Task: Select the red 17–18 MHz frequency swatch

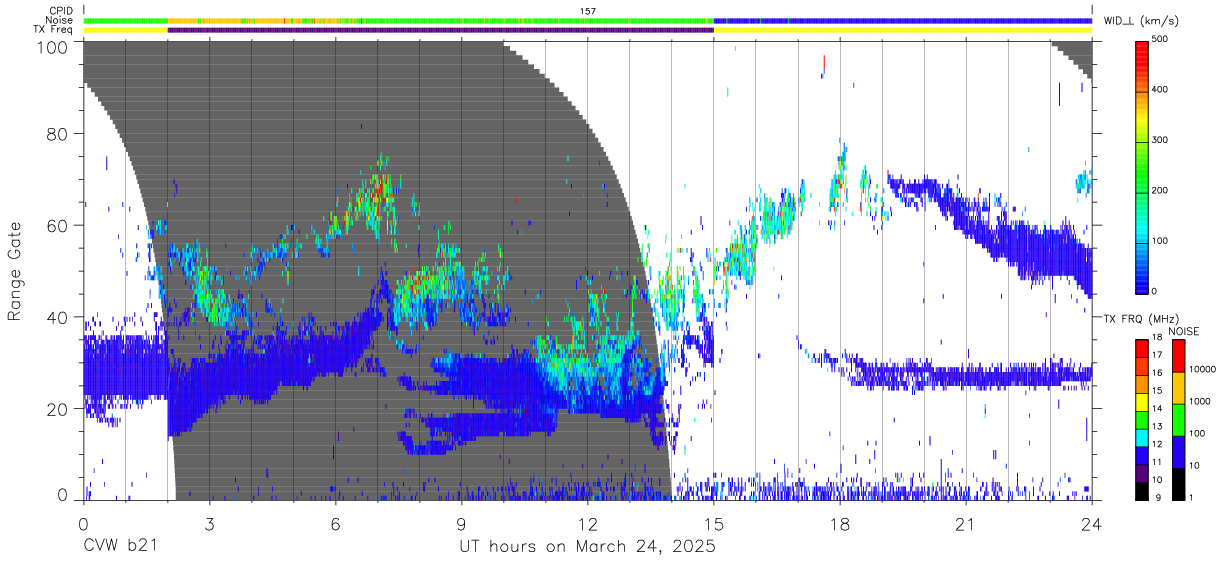Action: 1142,347
